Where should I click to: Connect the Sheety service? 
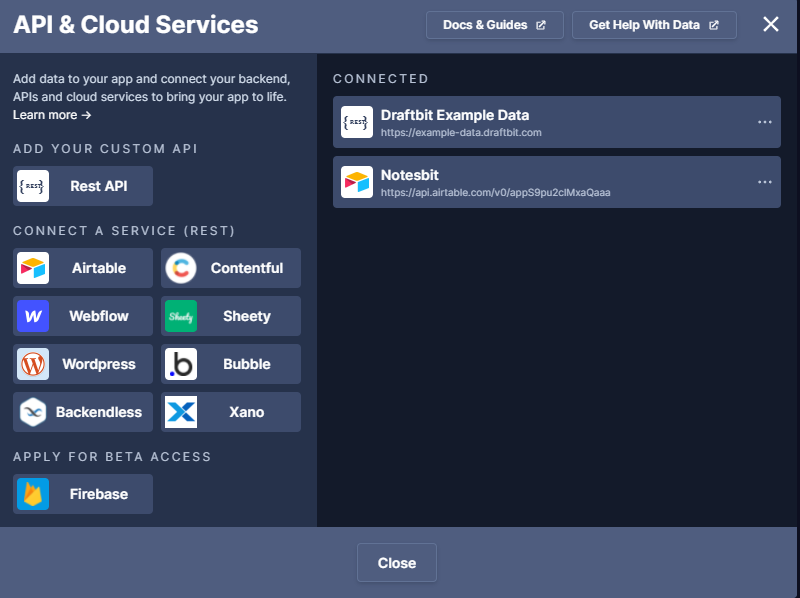231,316
